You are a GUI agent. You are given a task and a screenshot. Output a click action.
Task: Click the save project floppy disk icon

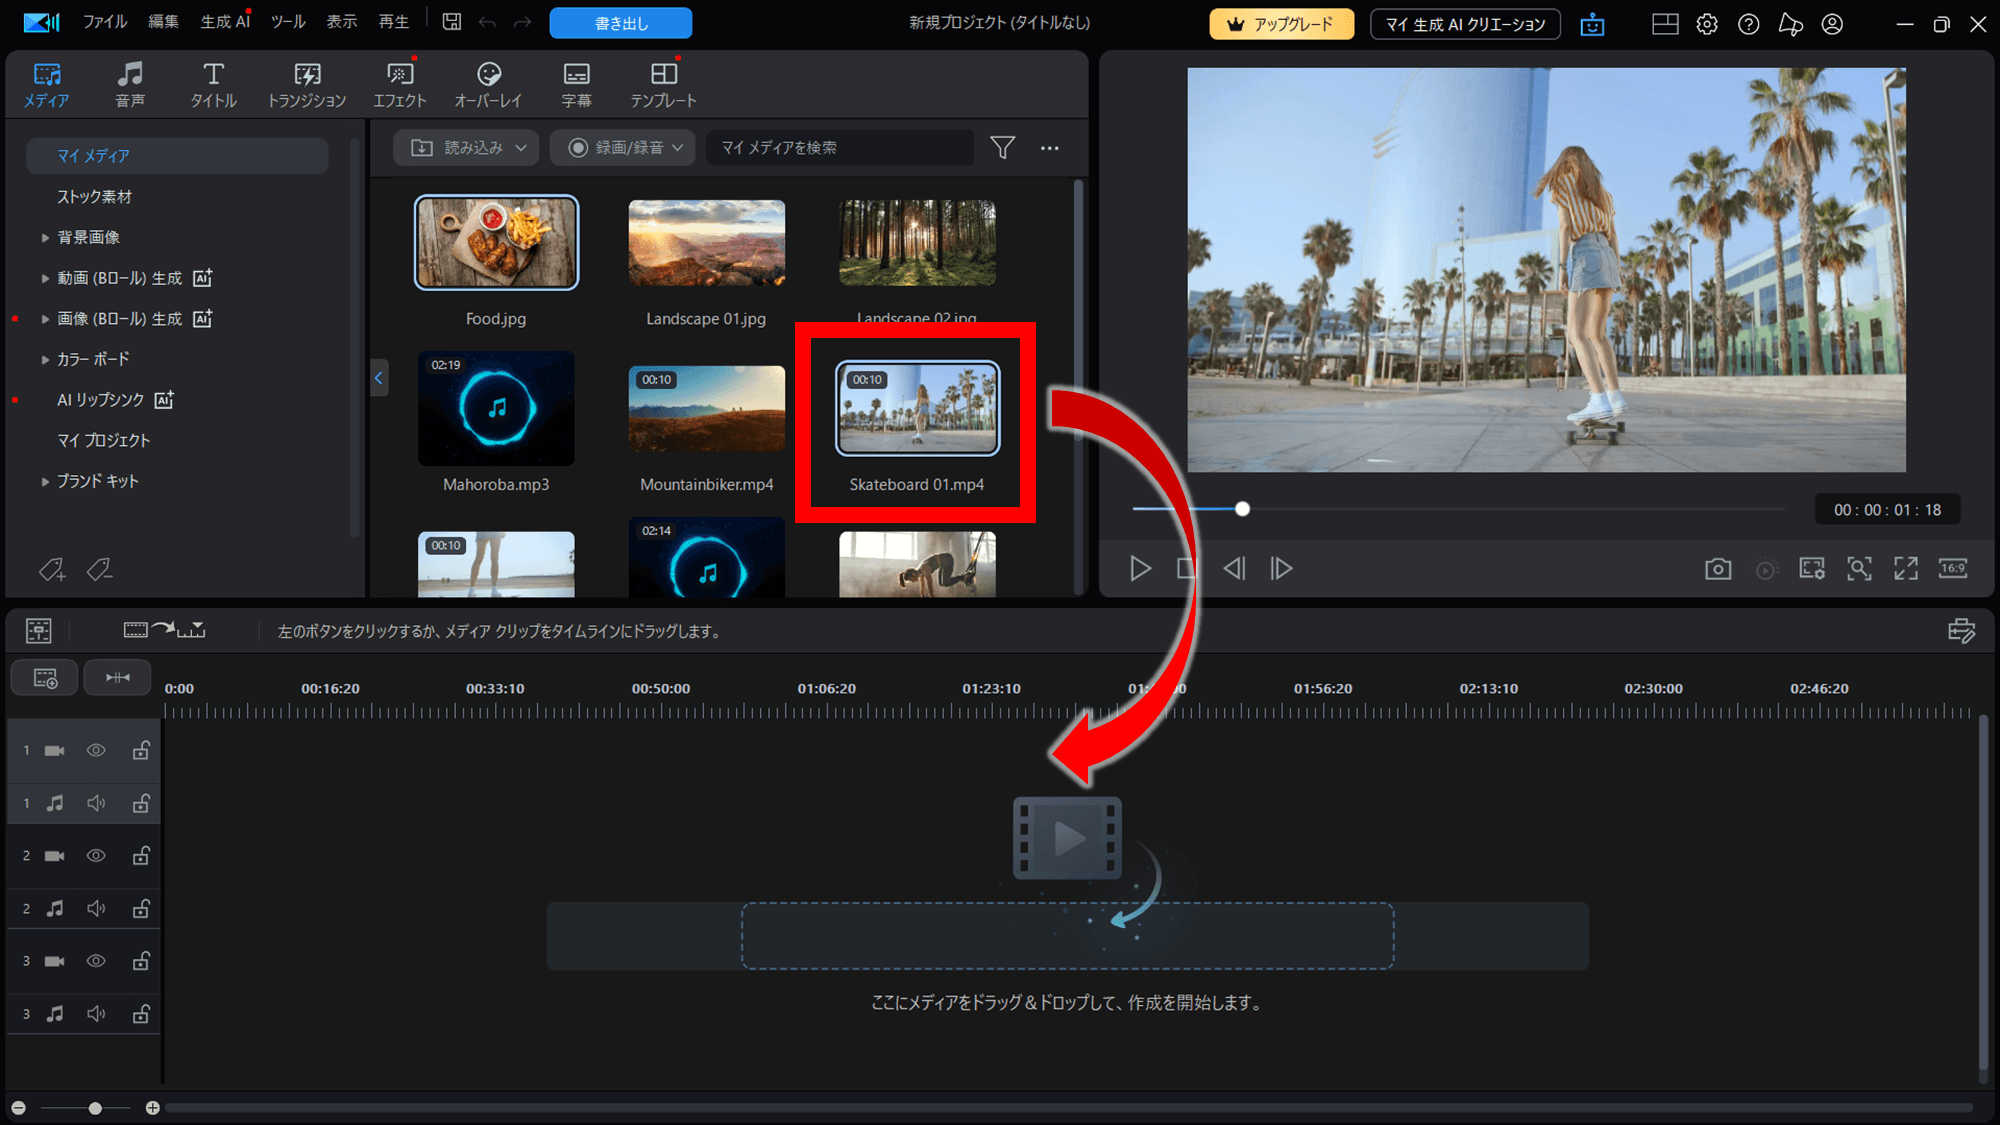[452, 22]
